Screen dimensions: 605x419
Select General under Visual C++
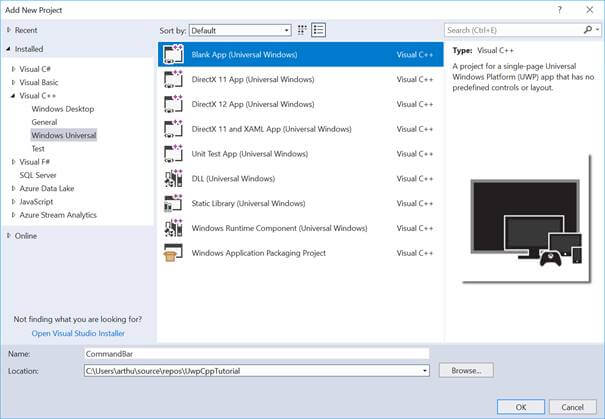coord(44,122)
